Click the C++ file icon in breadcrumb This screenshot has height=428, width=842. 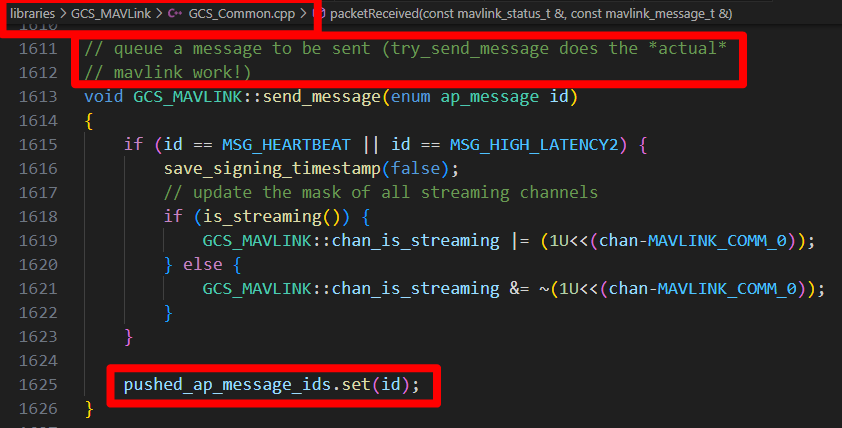(x=175, y=13)
